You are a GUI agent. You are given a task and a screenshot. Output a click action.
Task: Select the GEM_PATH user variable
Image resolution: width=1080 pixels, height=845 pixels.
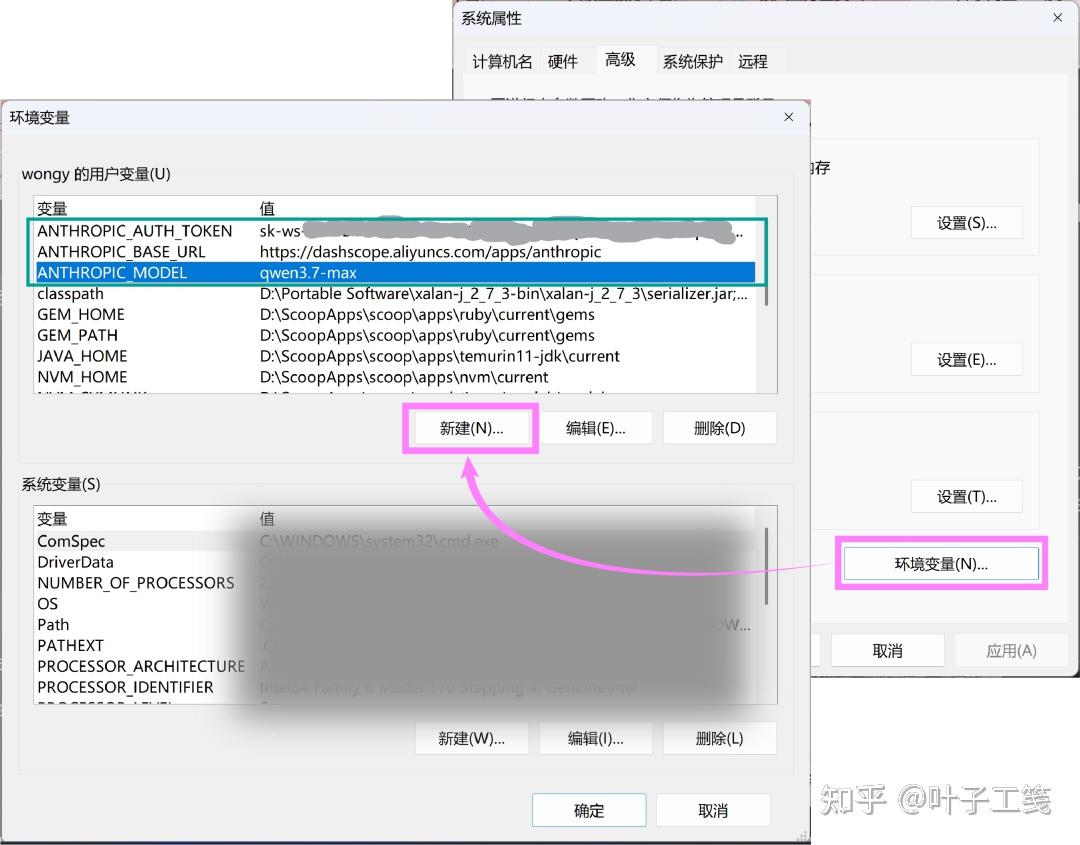tap(395, 335)
